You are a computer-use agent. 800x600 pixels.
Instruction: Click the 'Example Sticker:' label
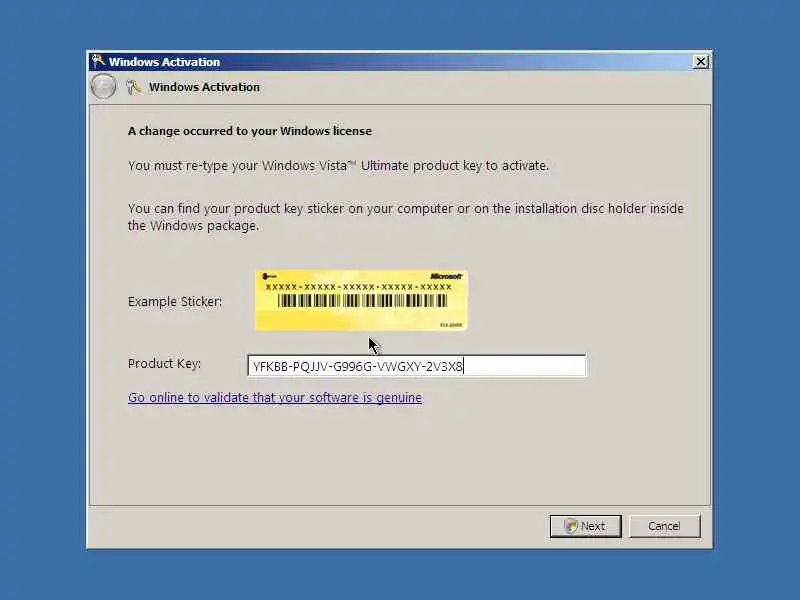click(x=175, y=302)
